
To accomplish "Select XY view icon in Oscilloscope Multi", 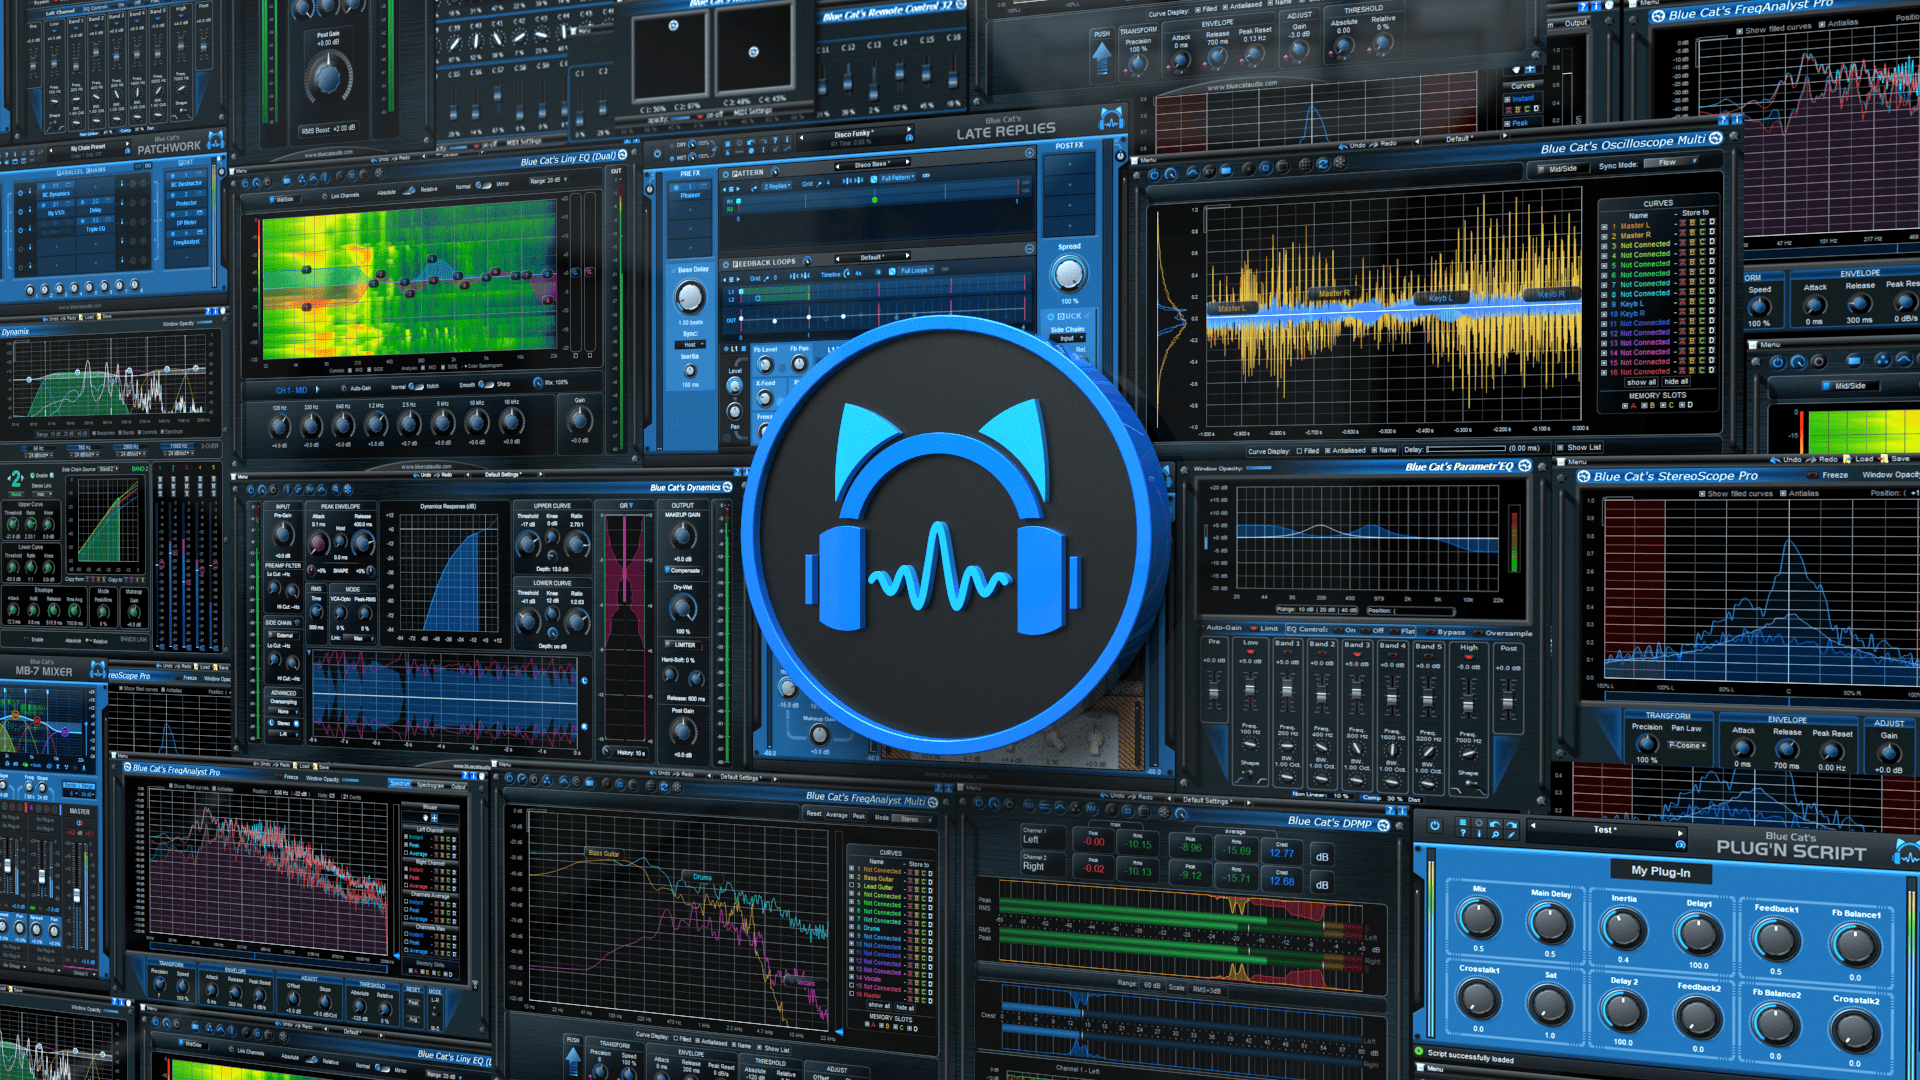I will point(1209,171).
